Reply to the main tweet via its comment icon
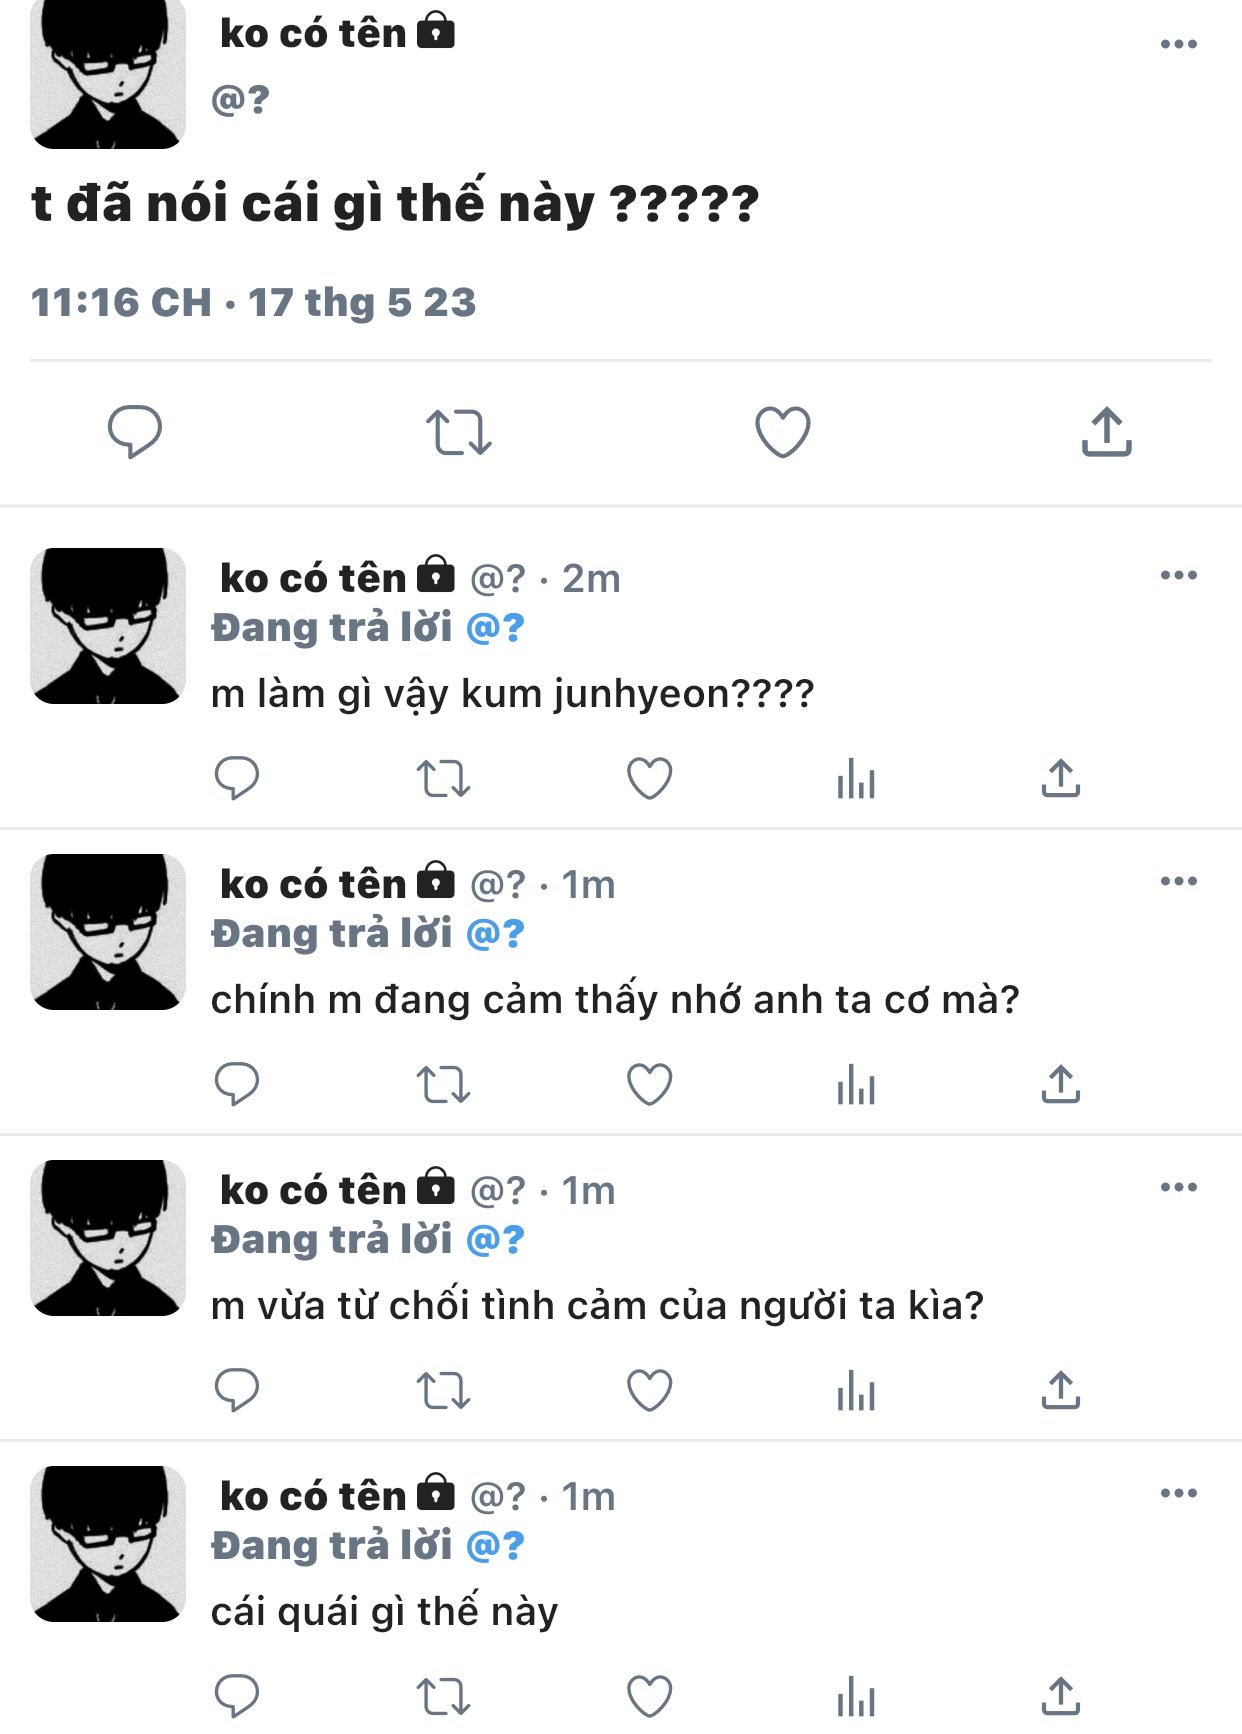This screenshot has height=1734, width=1242. click(x=134, y=432)
